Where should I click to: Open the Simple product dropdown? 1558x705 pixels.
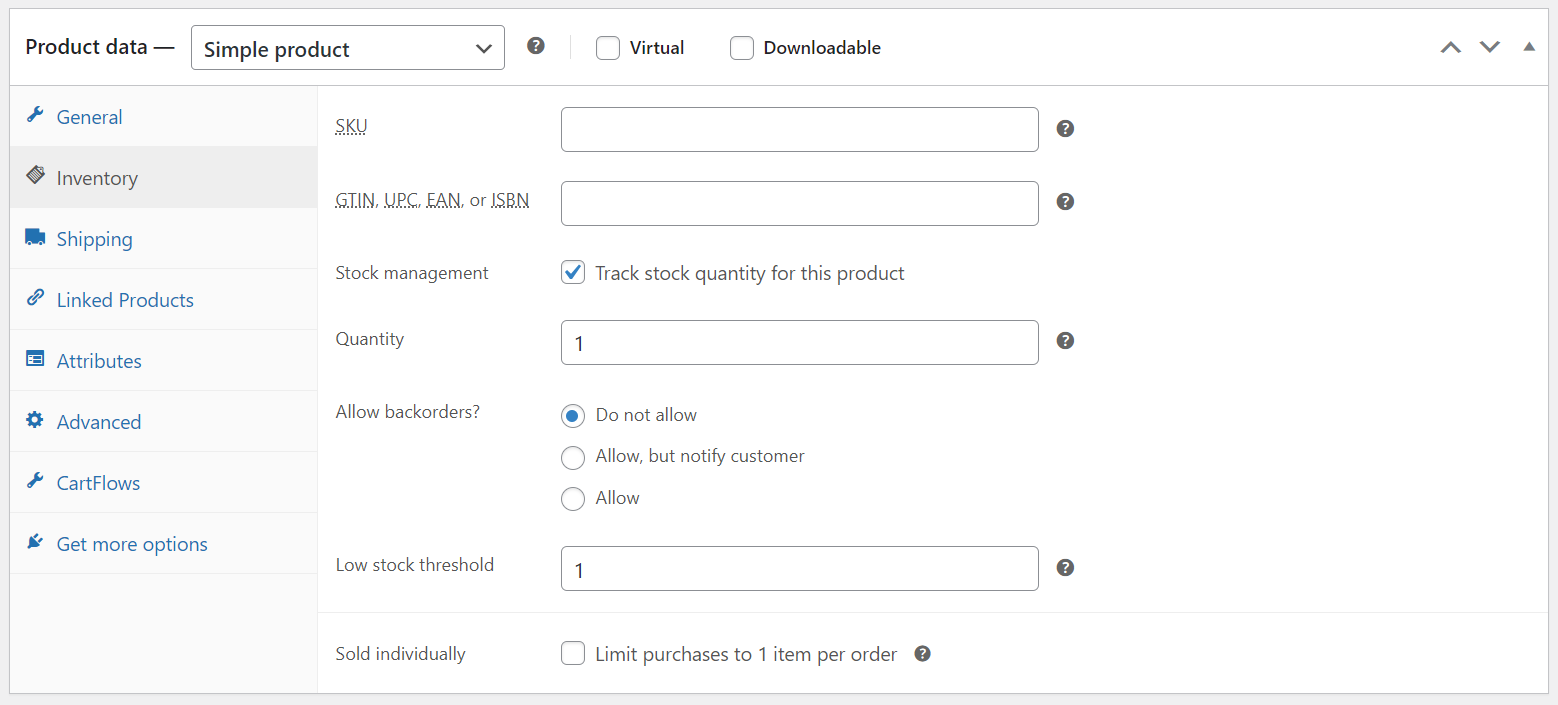(x=347, y=47)
